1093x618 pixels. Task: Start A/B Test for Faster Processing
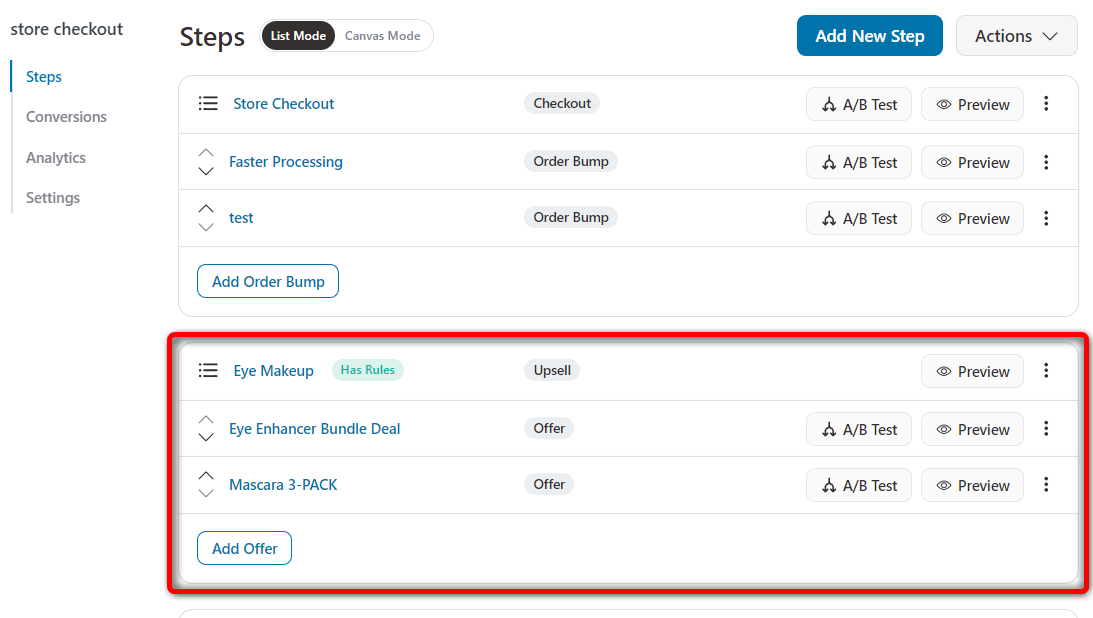coord(859,162)
